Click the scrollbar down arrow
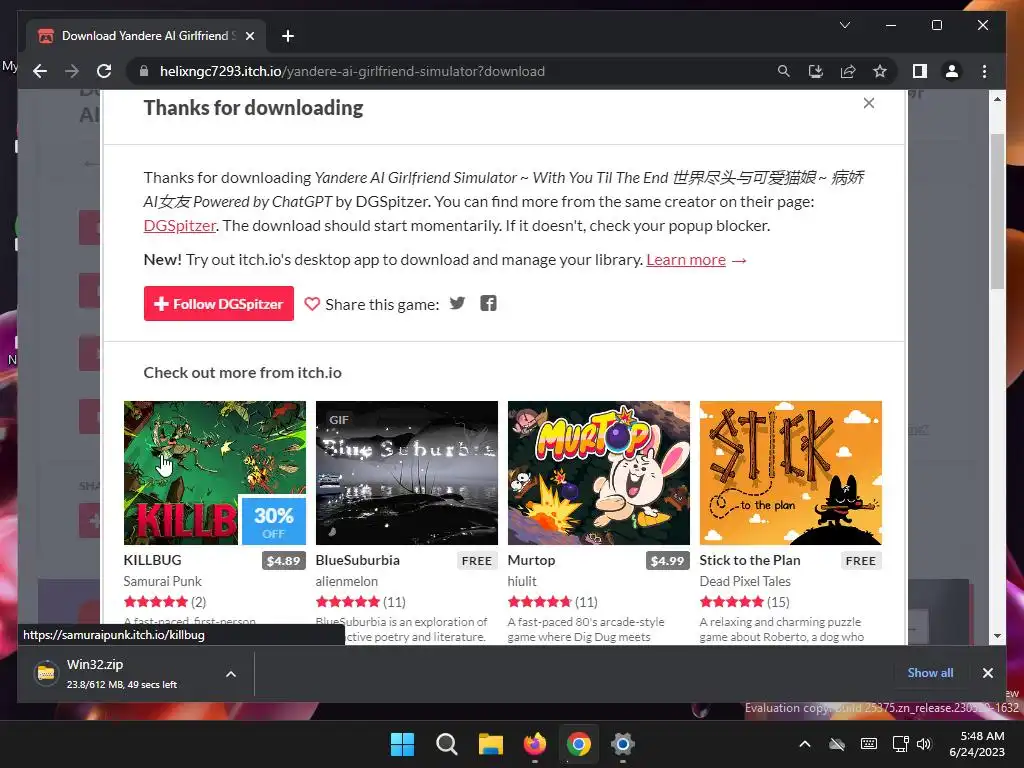 coord(997,635)
